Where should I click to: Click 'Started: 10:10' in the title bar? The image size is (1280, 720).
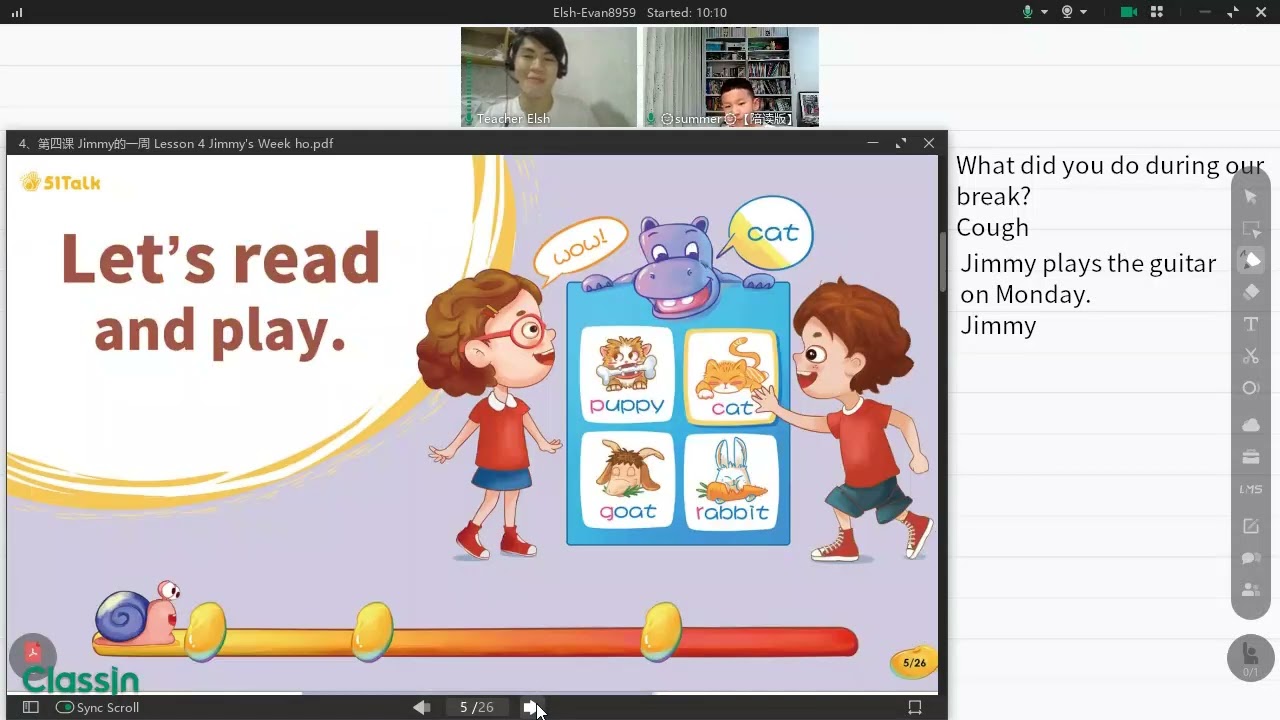coord(687,12)
